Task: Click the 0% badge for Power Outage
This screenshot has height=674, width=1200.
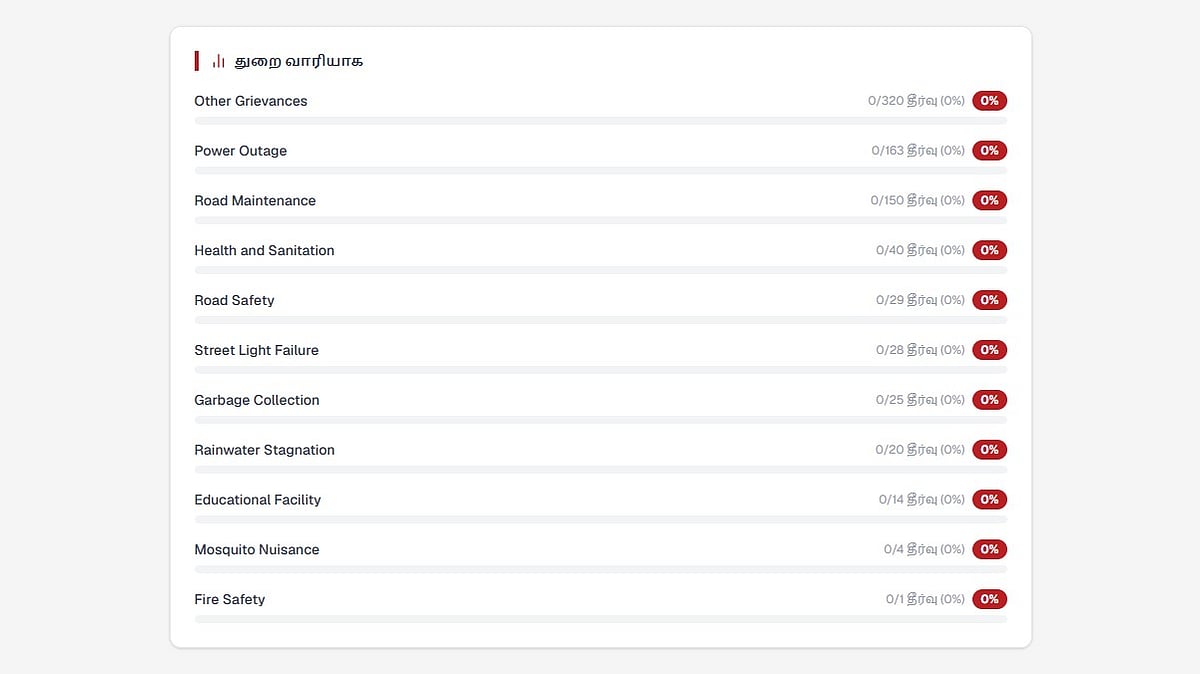Action: point(989,151)
